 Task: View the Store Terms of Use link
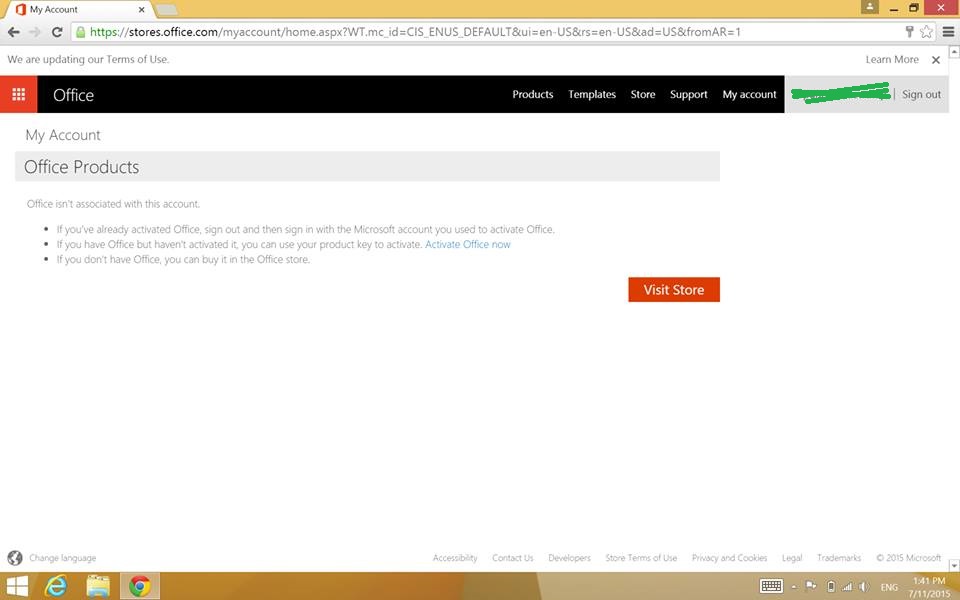pos(641,558)
